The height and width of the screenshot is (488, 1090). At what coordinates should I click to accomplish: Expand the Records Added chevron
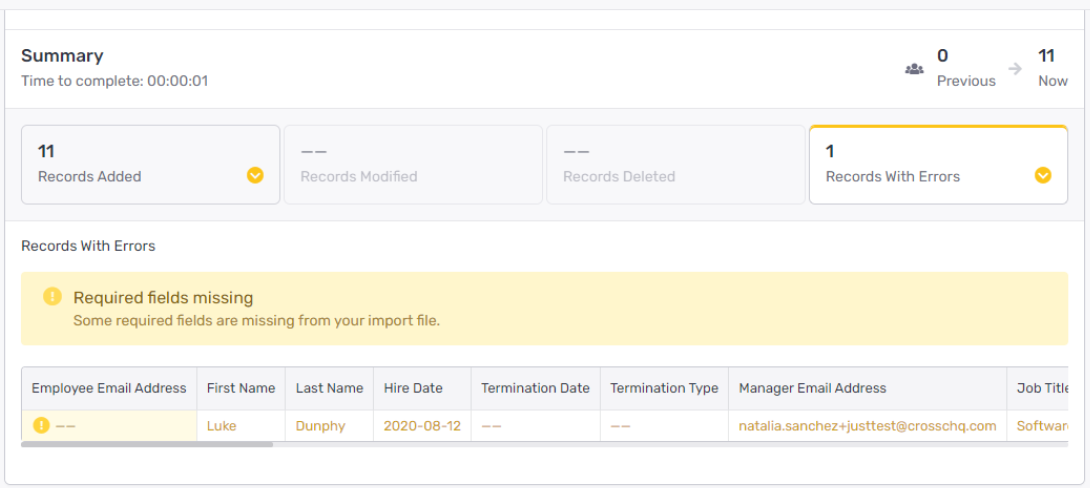pyautogui.click(x=255, y=175)
